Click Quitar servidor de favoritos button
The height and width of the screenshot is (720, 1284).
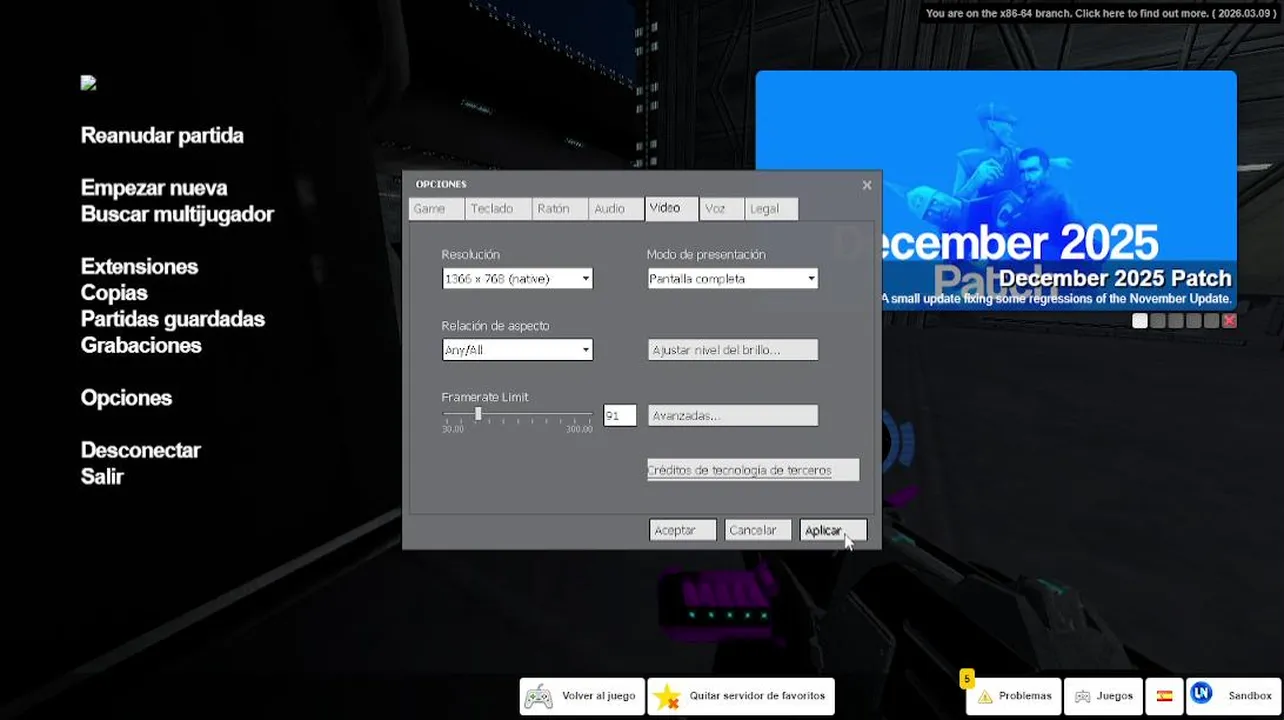pos(741,696)
